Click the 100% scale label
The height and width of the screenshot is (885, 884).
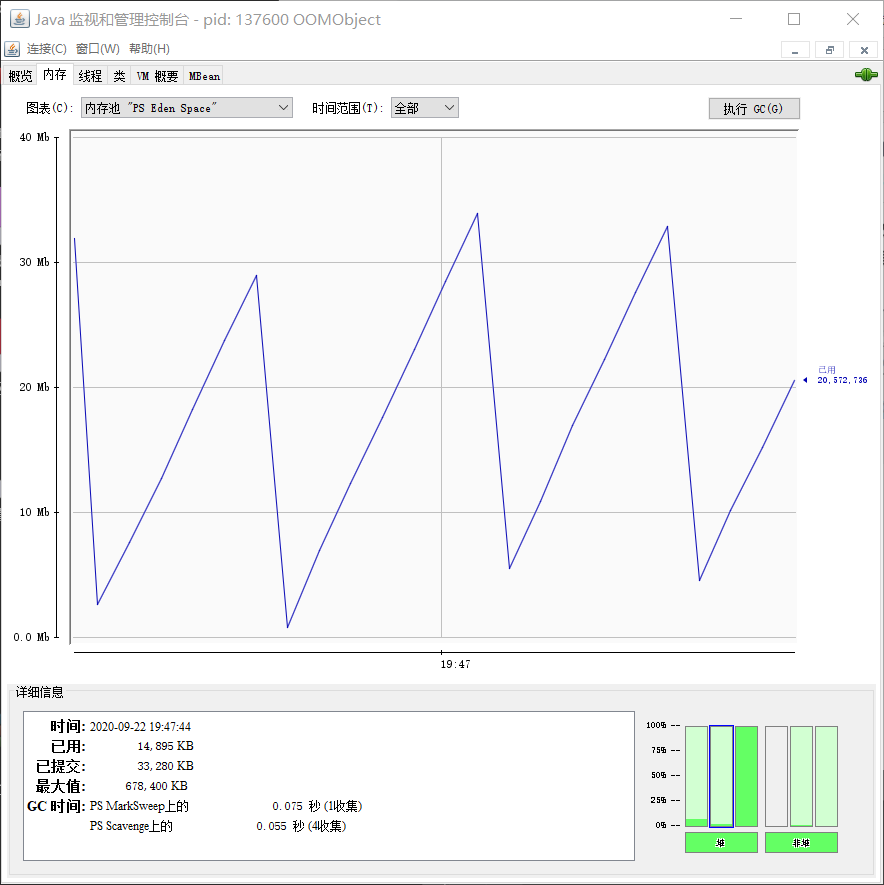pyautogui.click(x=657, y=725)
